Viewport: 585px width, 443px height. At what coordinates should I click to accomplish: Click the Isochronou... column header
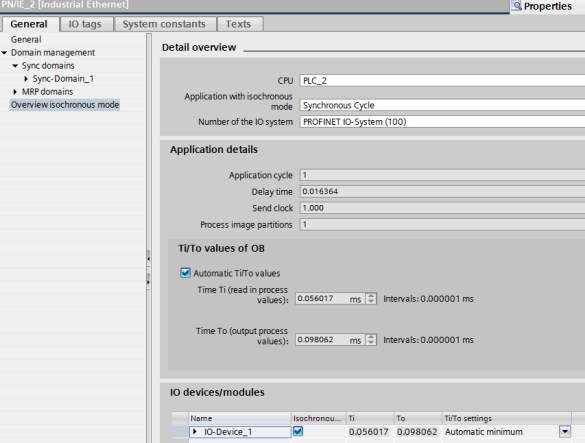(319, 418)
